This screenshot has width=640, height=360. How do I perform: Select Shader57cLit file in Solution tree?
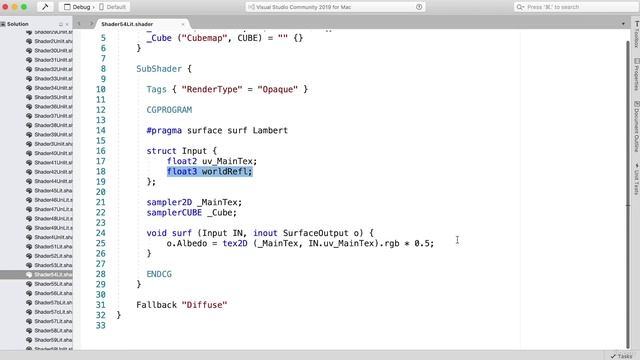[x=53, y=312]
